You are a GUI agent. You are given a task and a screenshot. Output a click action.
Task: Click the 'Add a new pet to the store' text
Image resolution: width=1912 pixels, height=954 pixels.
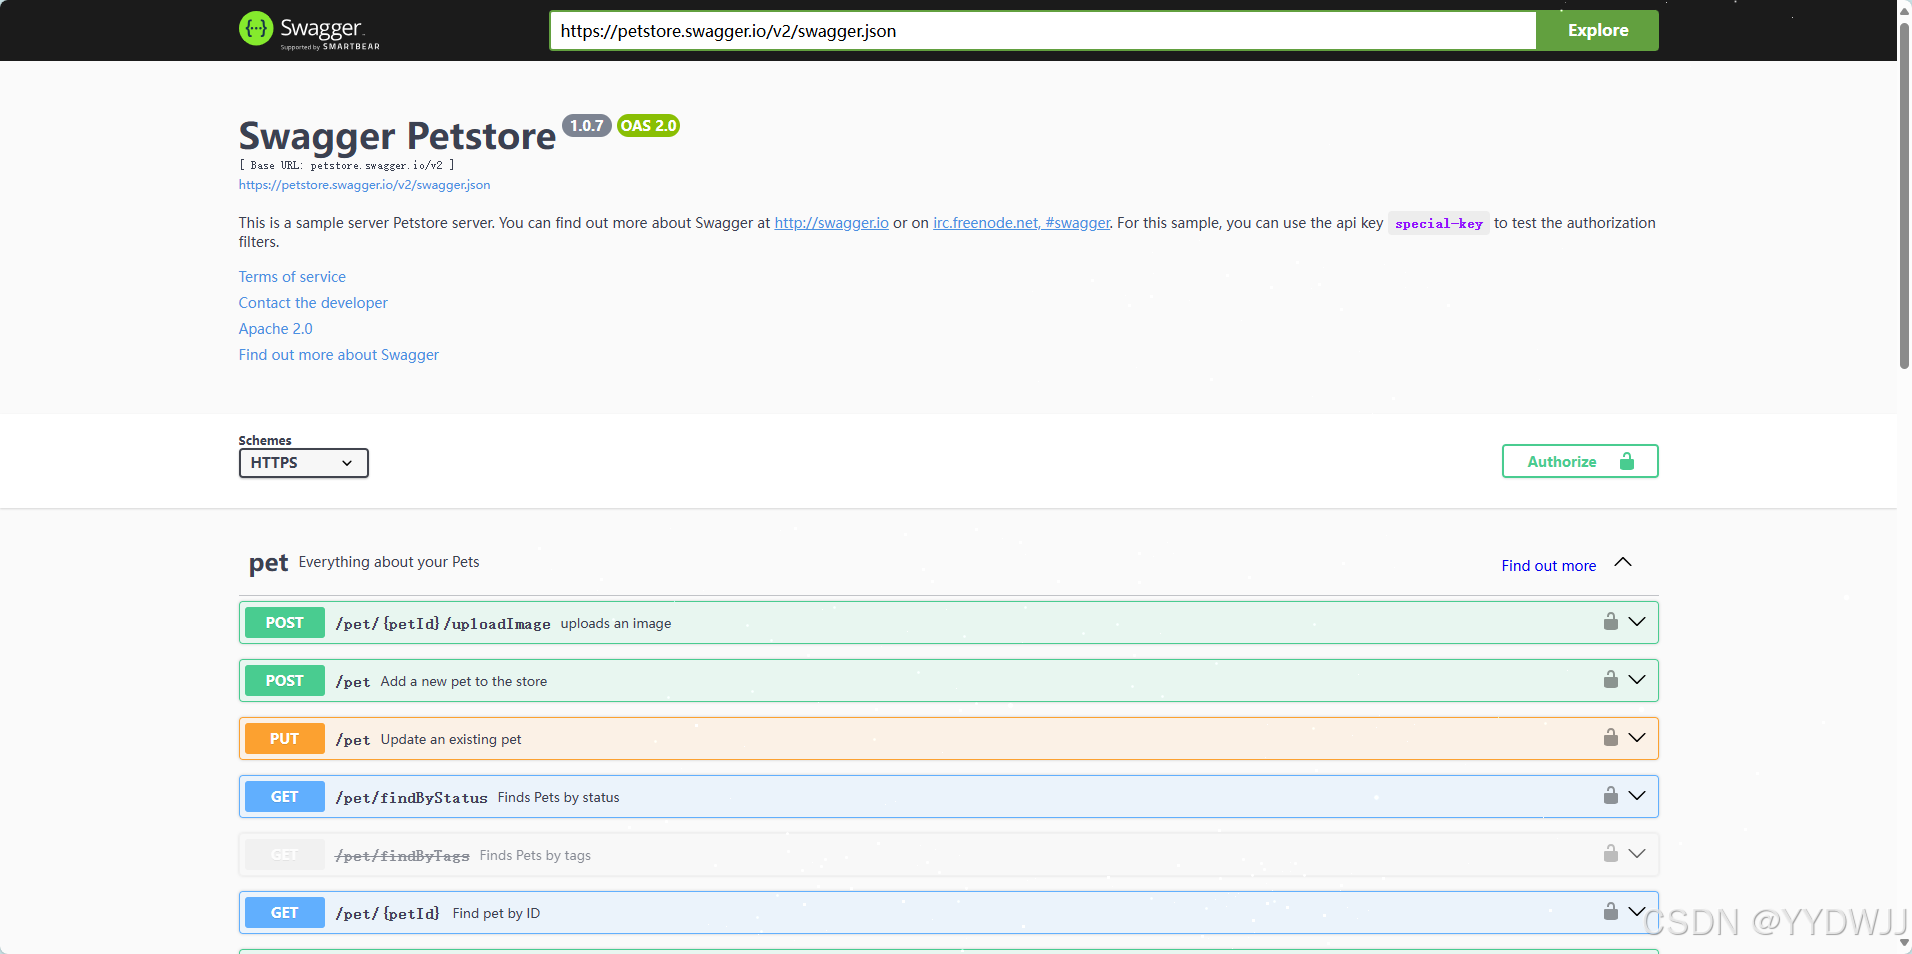pyautogui.click(x=464, y=681)
